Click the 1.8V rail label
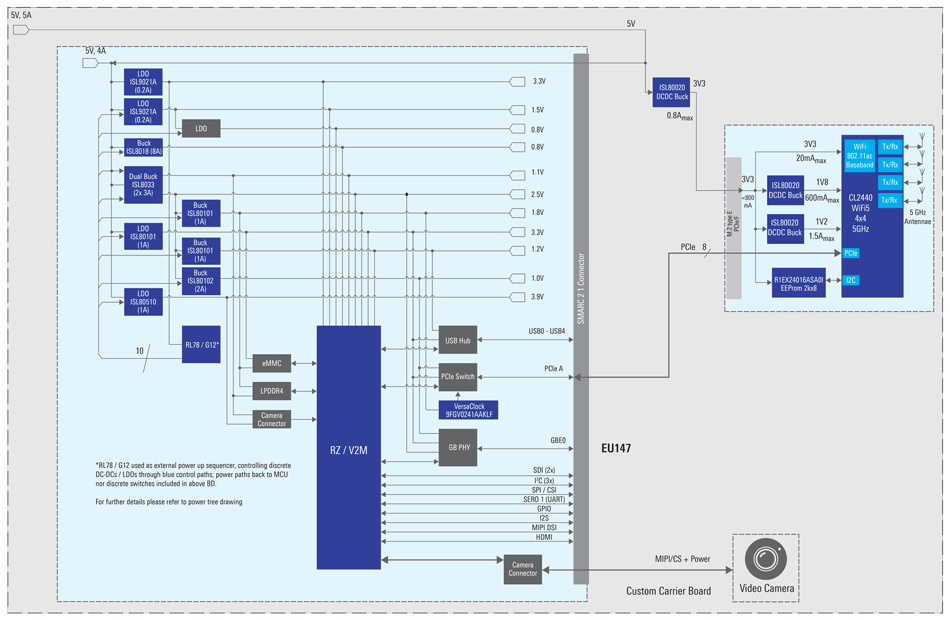The height and width of the screenshot is (620, 950). coord(537,213)
